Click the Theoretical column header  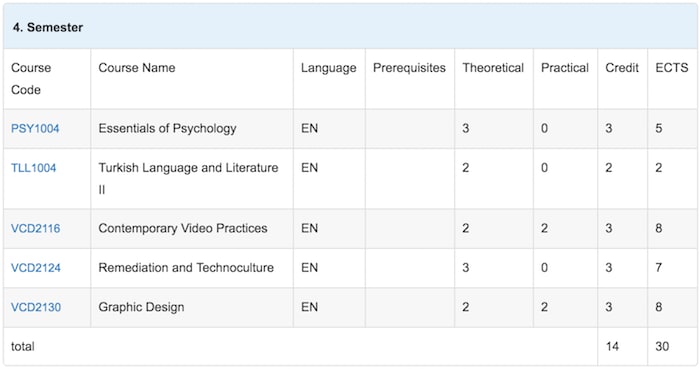tap(493, 68)
